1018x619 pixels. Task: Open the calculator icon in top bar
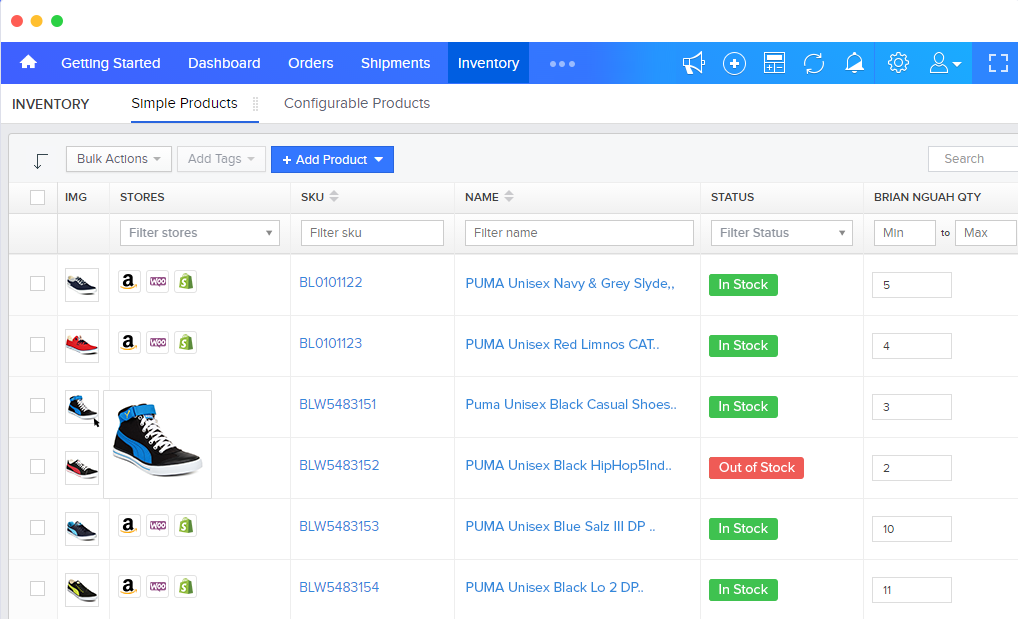[774, 63]
